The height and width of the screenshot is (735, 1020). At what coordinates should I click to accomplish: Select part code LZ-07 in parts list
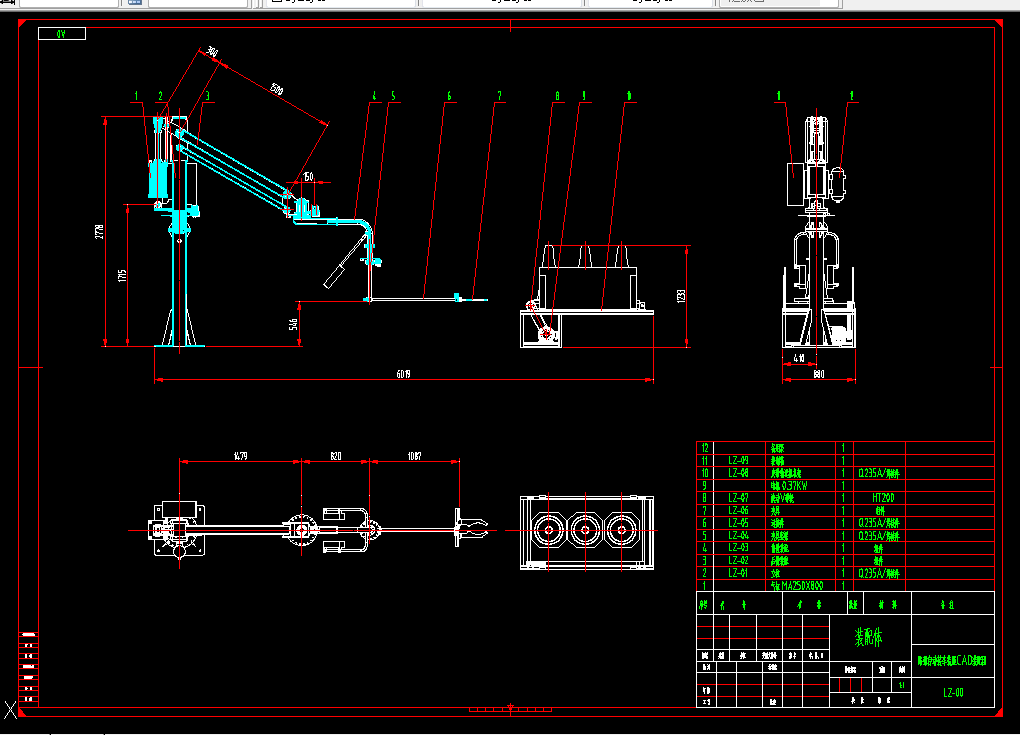[738, 498]
